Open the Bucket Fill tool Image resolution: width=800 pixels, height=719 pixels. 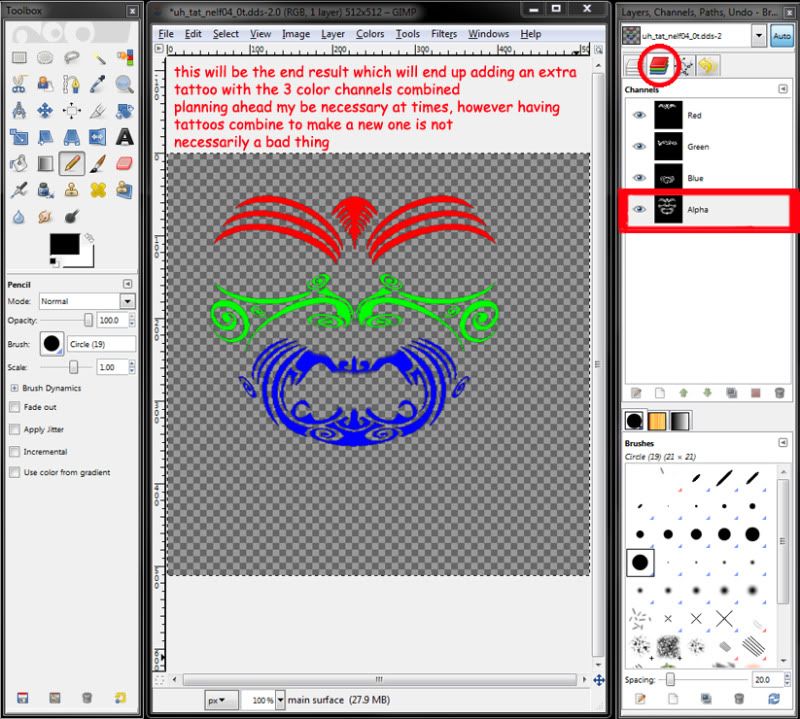click(19, 163)
